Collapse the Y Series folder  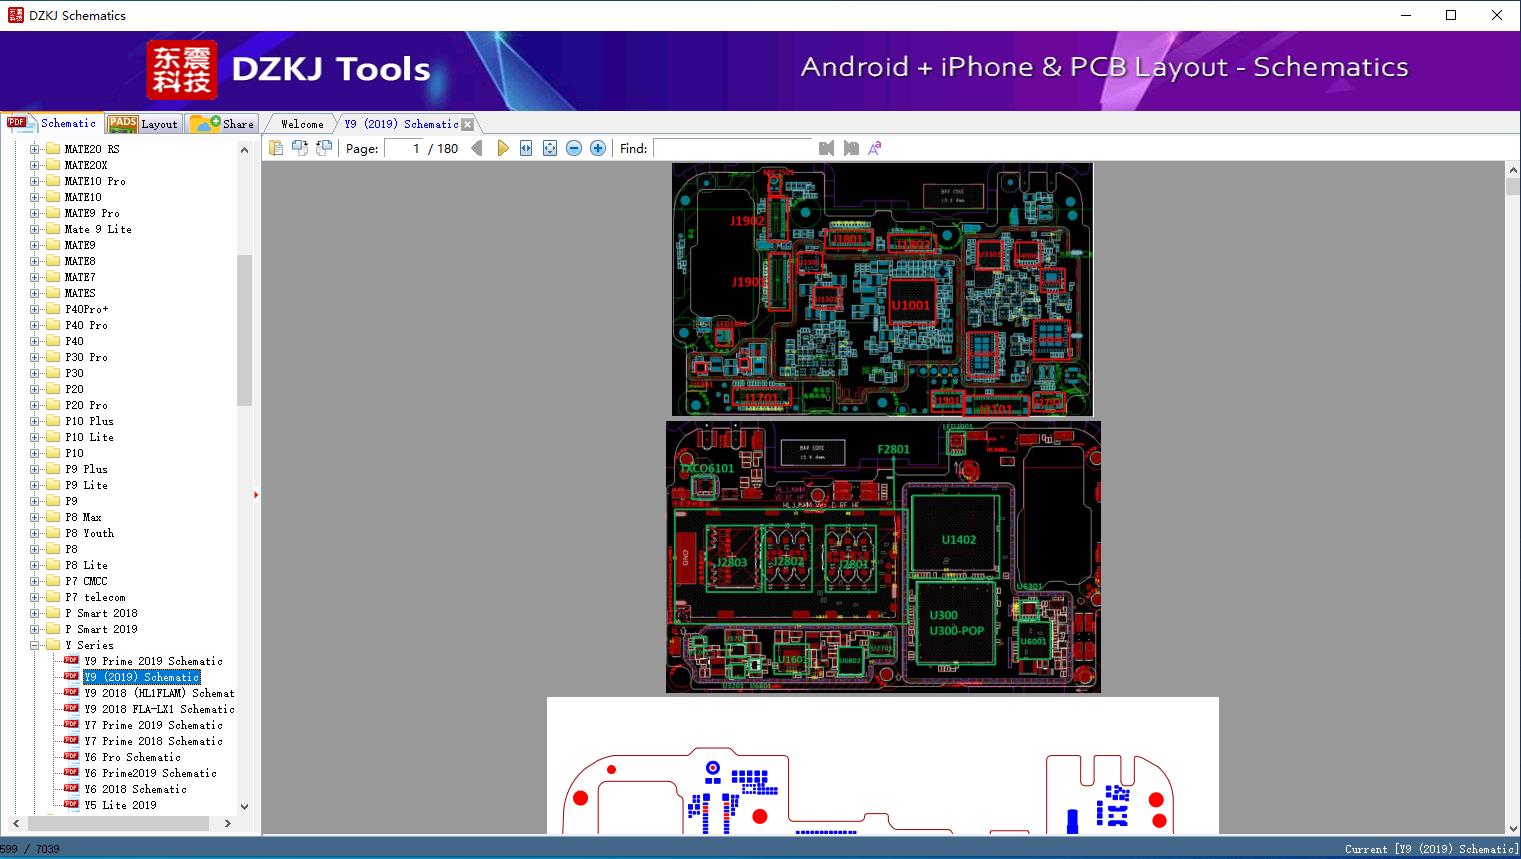[x=34, y=645]
